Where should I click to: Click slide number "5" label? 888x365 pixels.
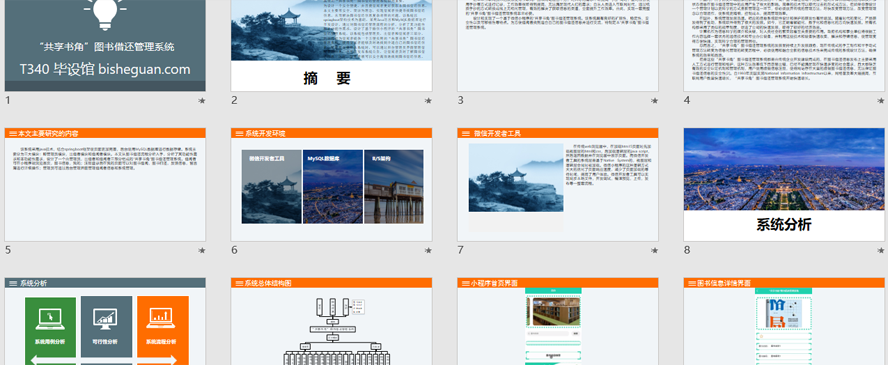click(7, 250)
